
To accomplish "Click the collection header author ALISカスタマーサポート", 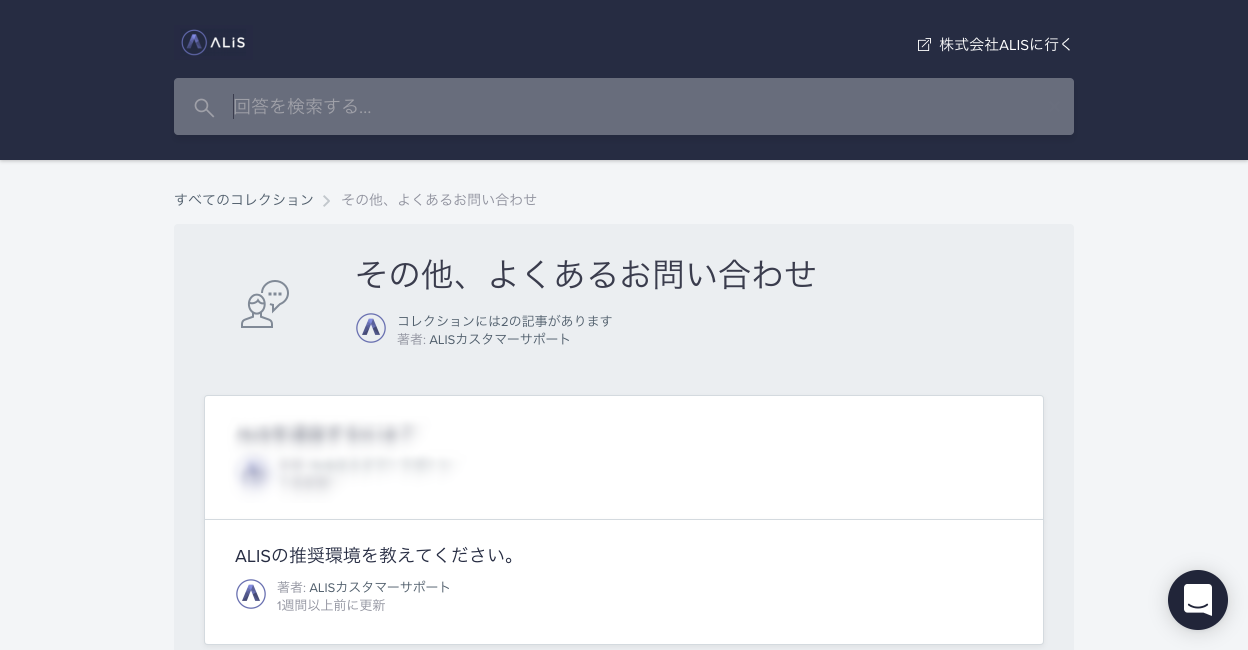I will (x=499, y=339).
